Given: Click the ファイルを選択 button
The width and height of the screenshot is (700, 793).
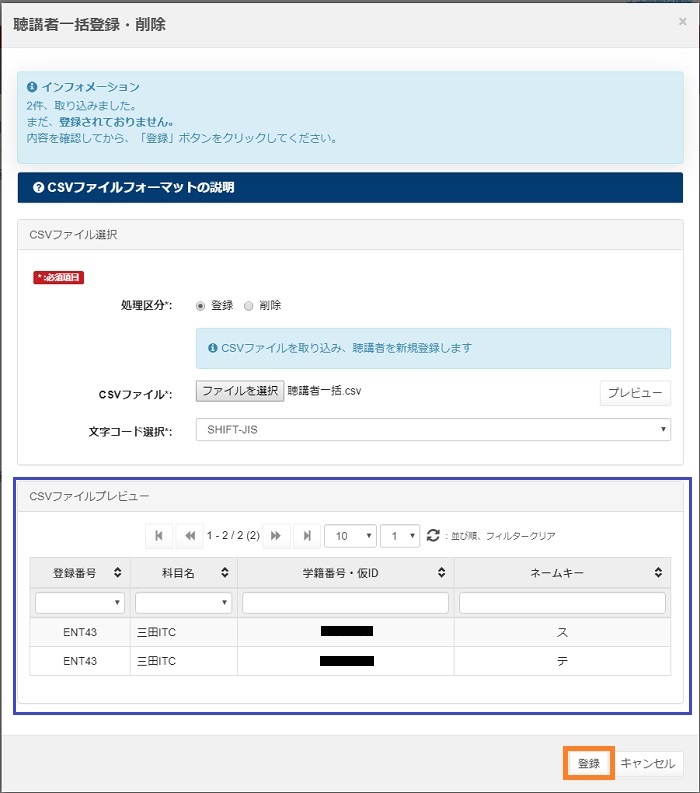Looking at the screenshot, I should [x=239, y=391].
